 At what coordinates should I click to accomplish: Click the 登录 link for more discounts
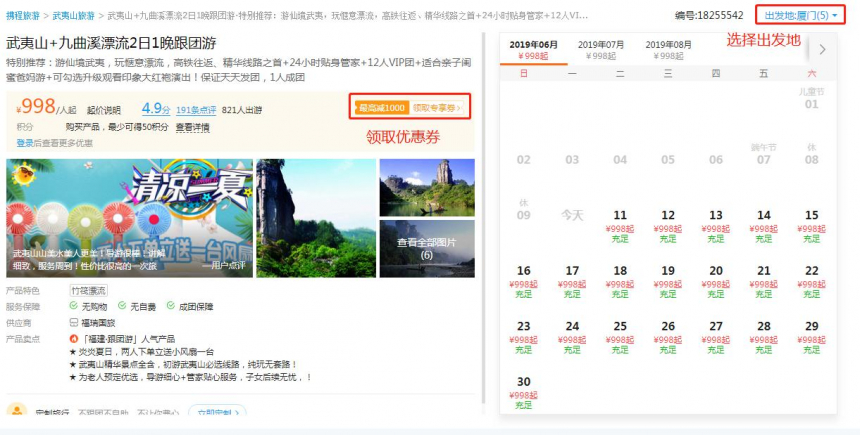[x=25, y=143]
